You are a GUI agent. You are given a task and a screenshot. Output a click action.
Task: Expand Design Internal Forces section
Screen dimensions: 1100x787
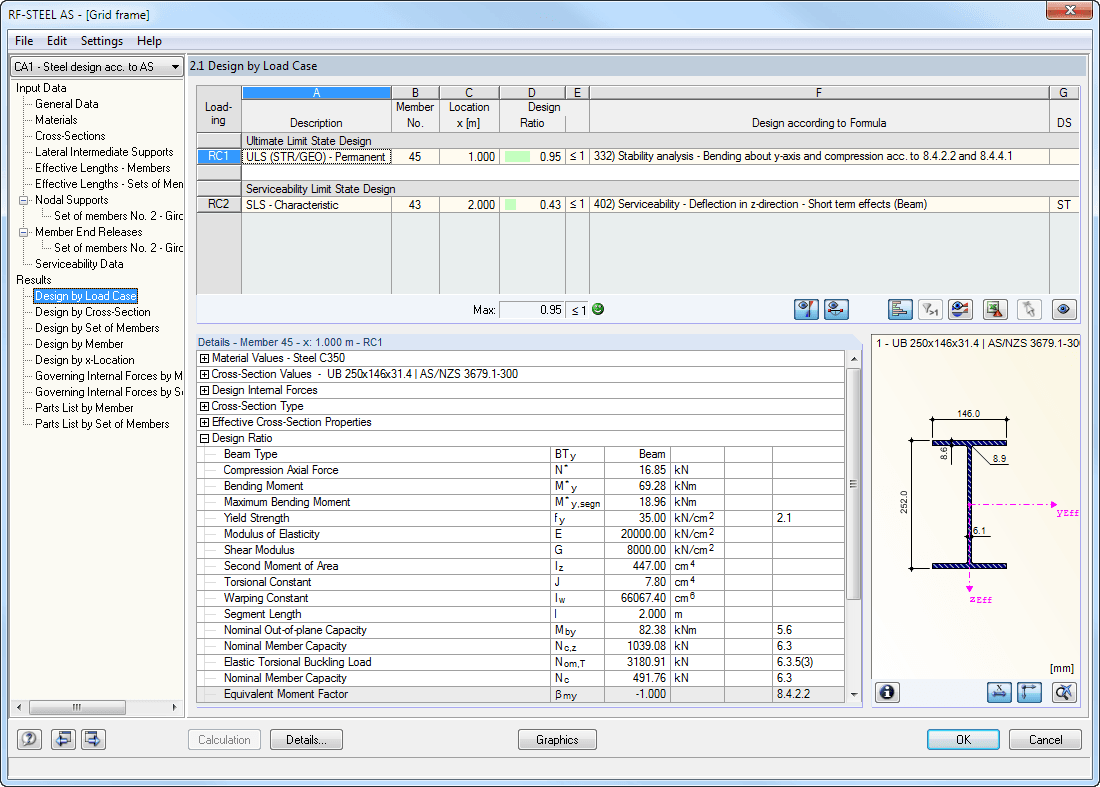pyautogui.click(x=204, y=391)
